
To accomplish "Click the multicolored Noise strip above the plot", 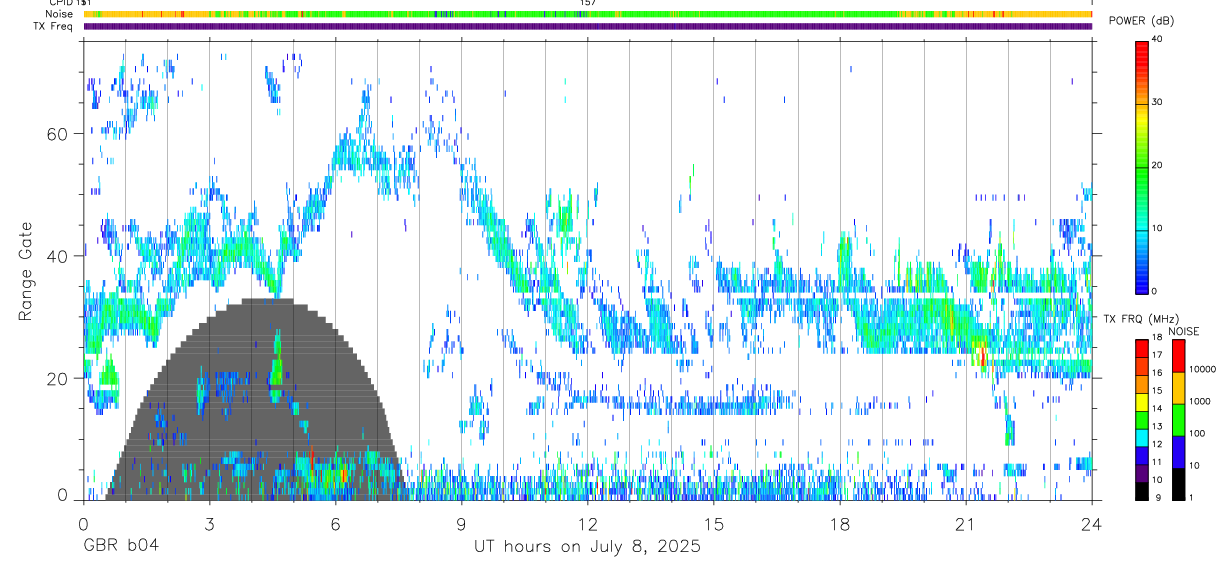I will point(587,14).
